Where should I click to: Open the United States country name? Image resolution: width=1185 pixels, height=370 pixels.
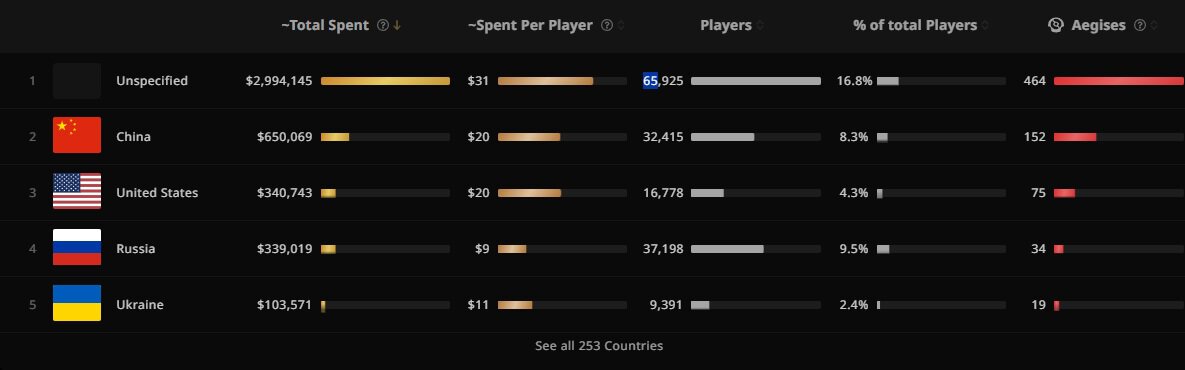point(157,193)
